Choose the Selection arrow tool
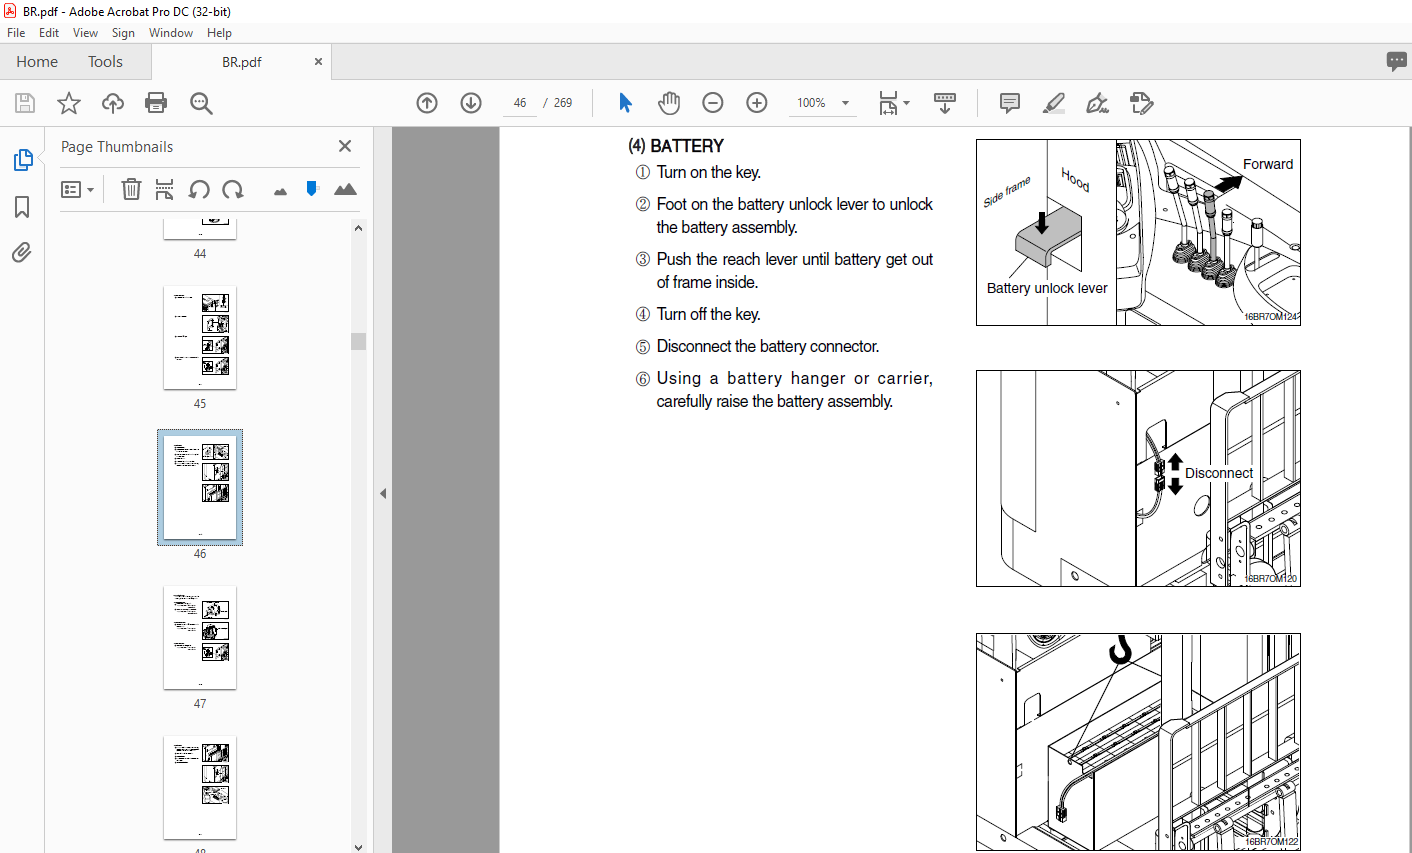 [x=626, y=103]
